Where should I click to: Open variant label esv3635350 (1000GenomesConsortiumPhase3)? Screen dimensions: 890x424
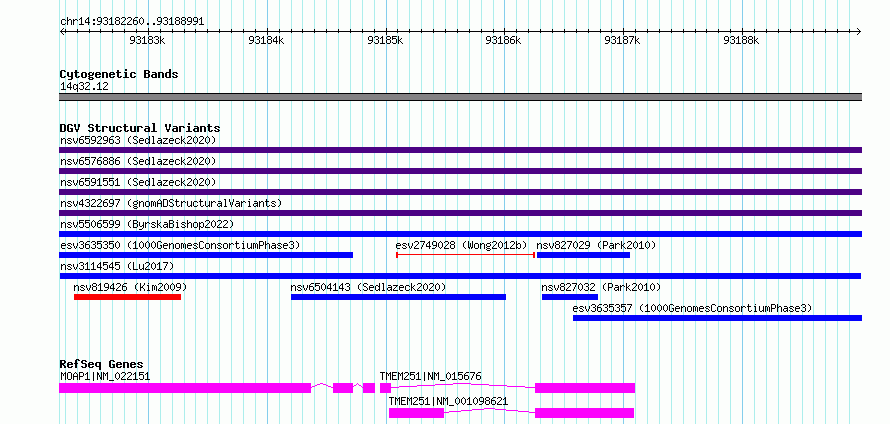pyautogui.click(x=180, y=245)
